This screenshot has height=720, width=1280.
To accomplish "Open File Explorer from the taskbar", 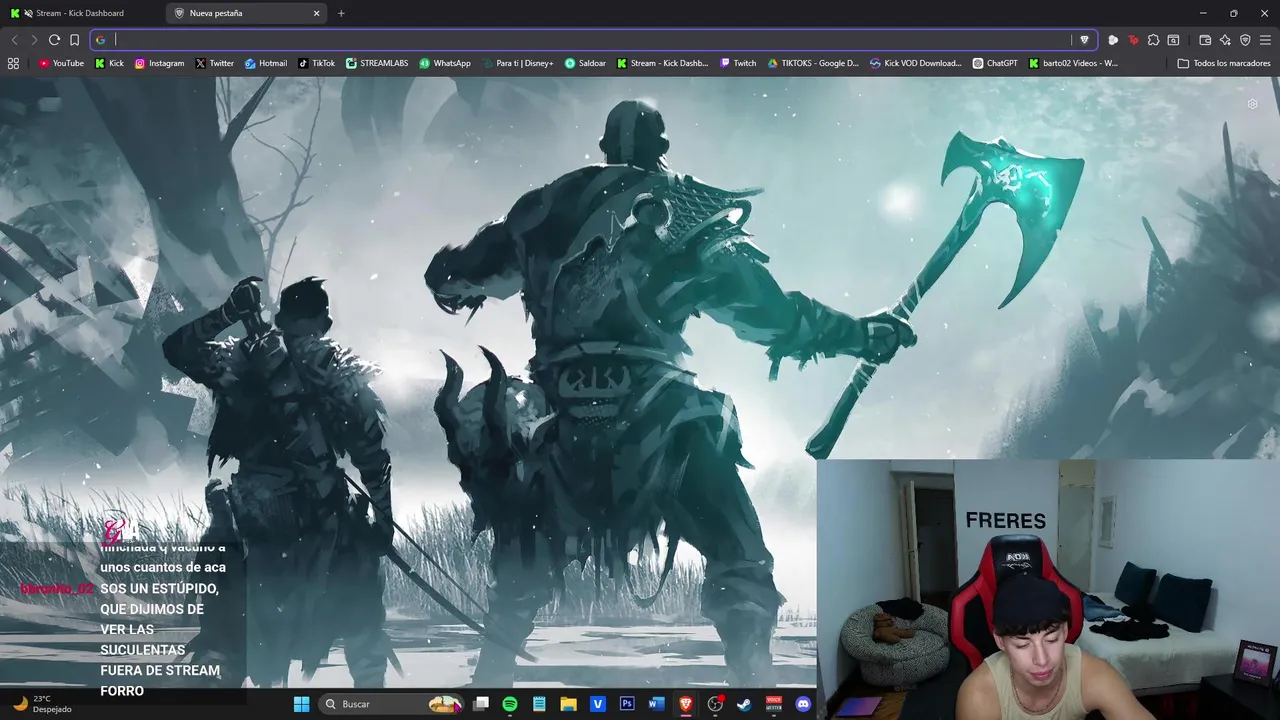I will point(568,704).
